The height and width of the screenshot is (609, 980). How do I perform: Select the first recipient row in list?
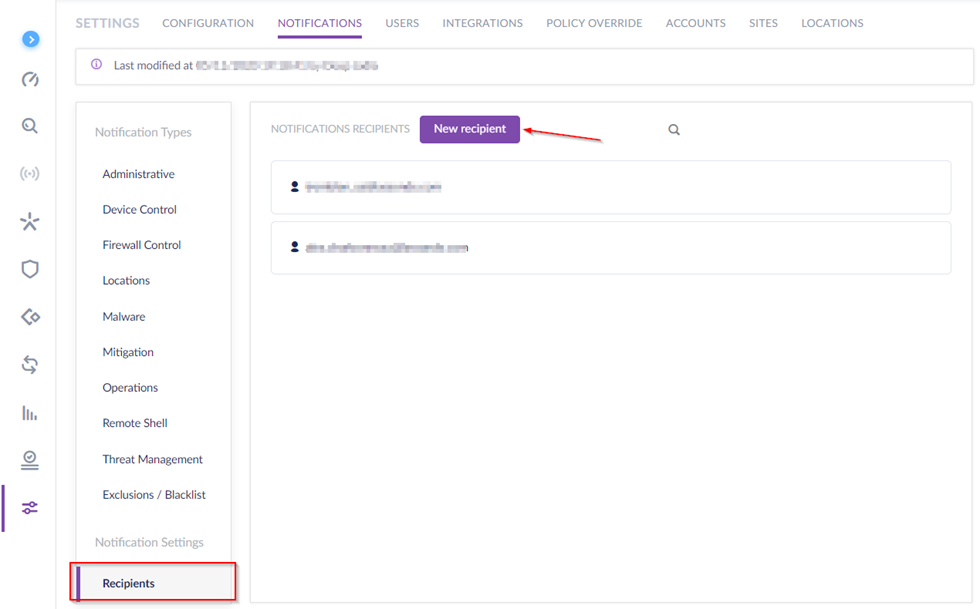click(610, 187)
